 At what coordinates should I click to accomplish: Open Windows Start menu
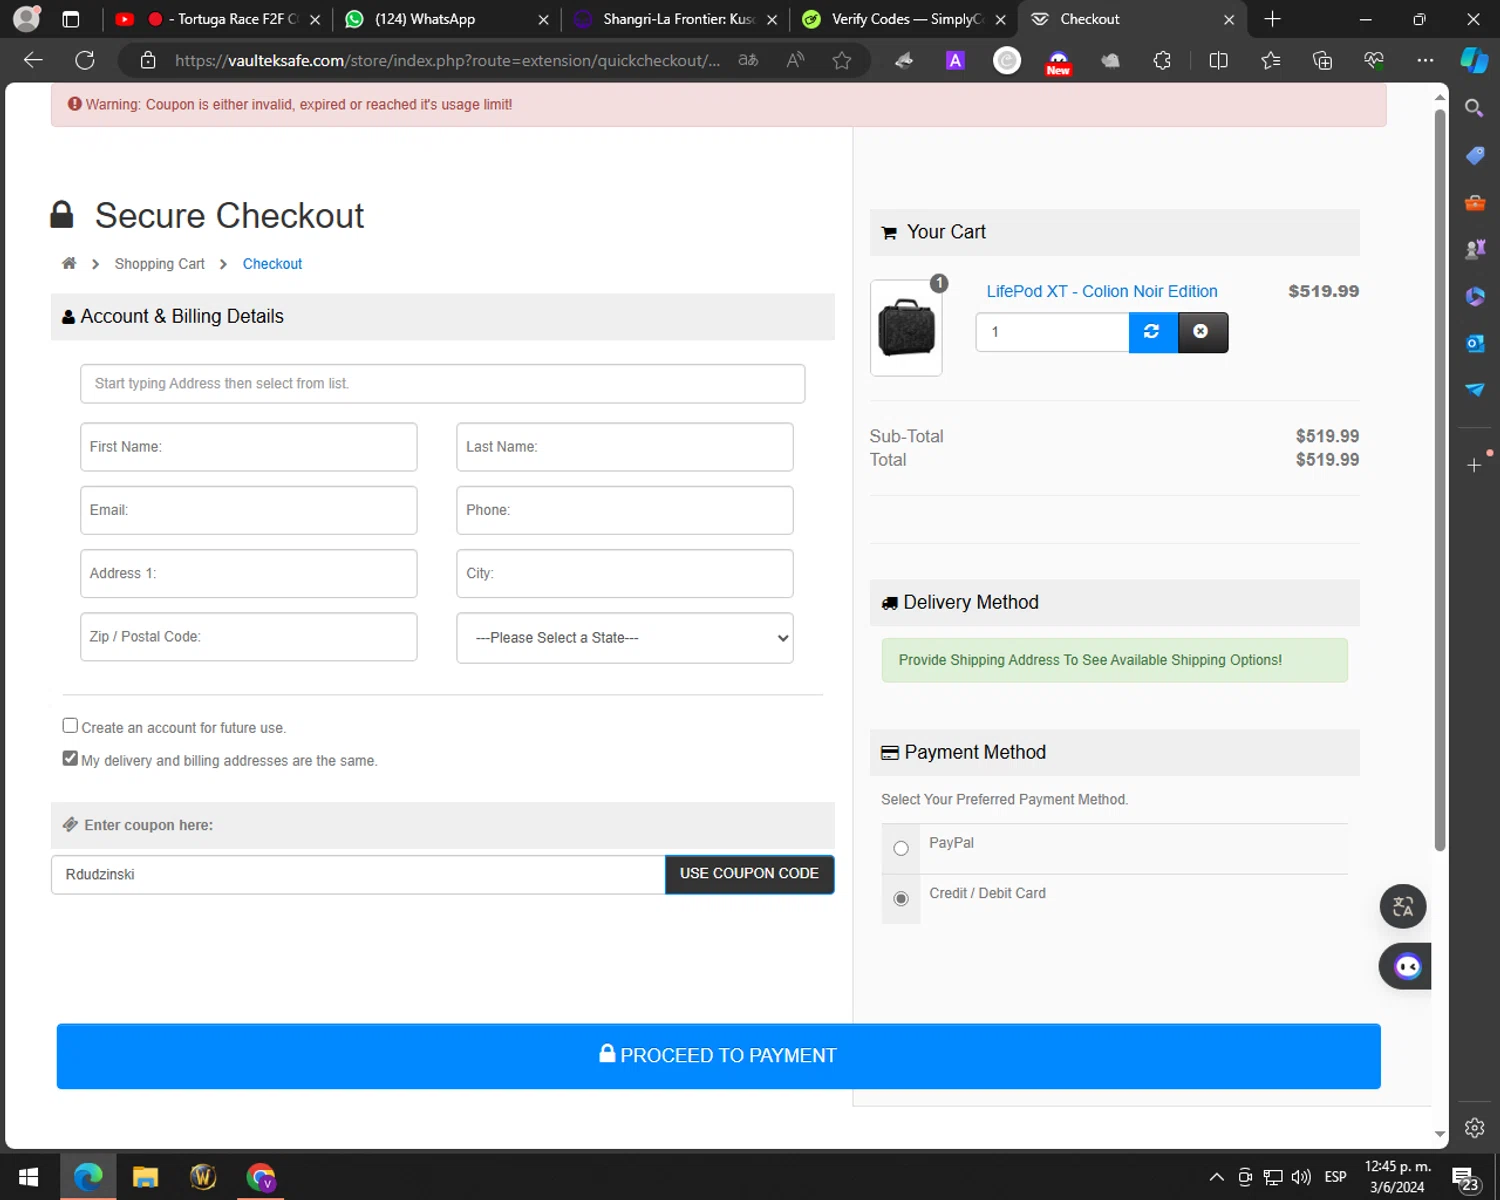coord(28,1177)
